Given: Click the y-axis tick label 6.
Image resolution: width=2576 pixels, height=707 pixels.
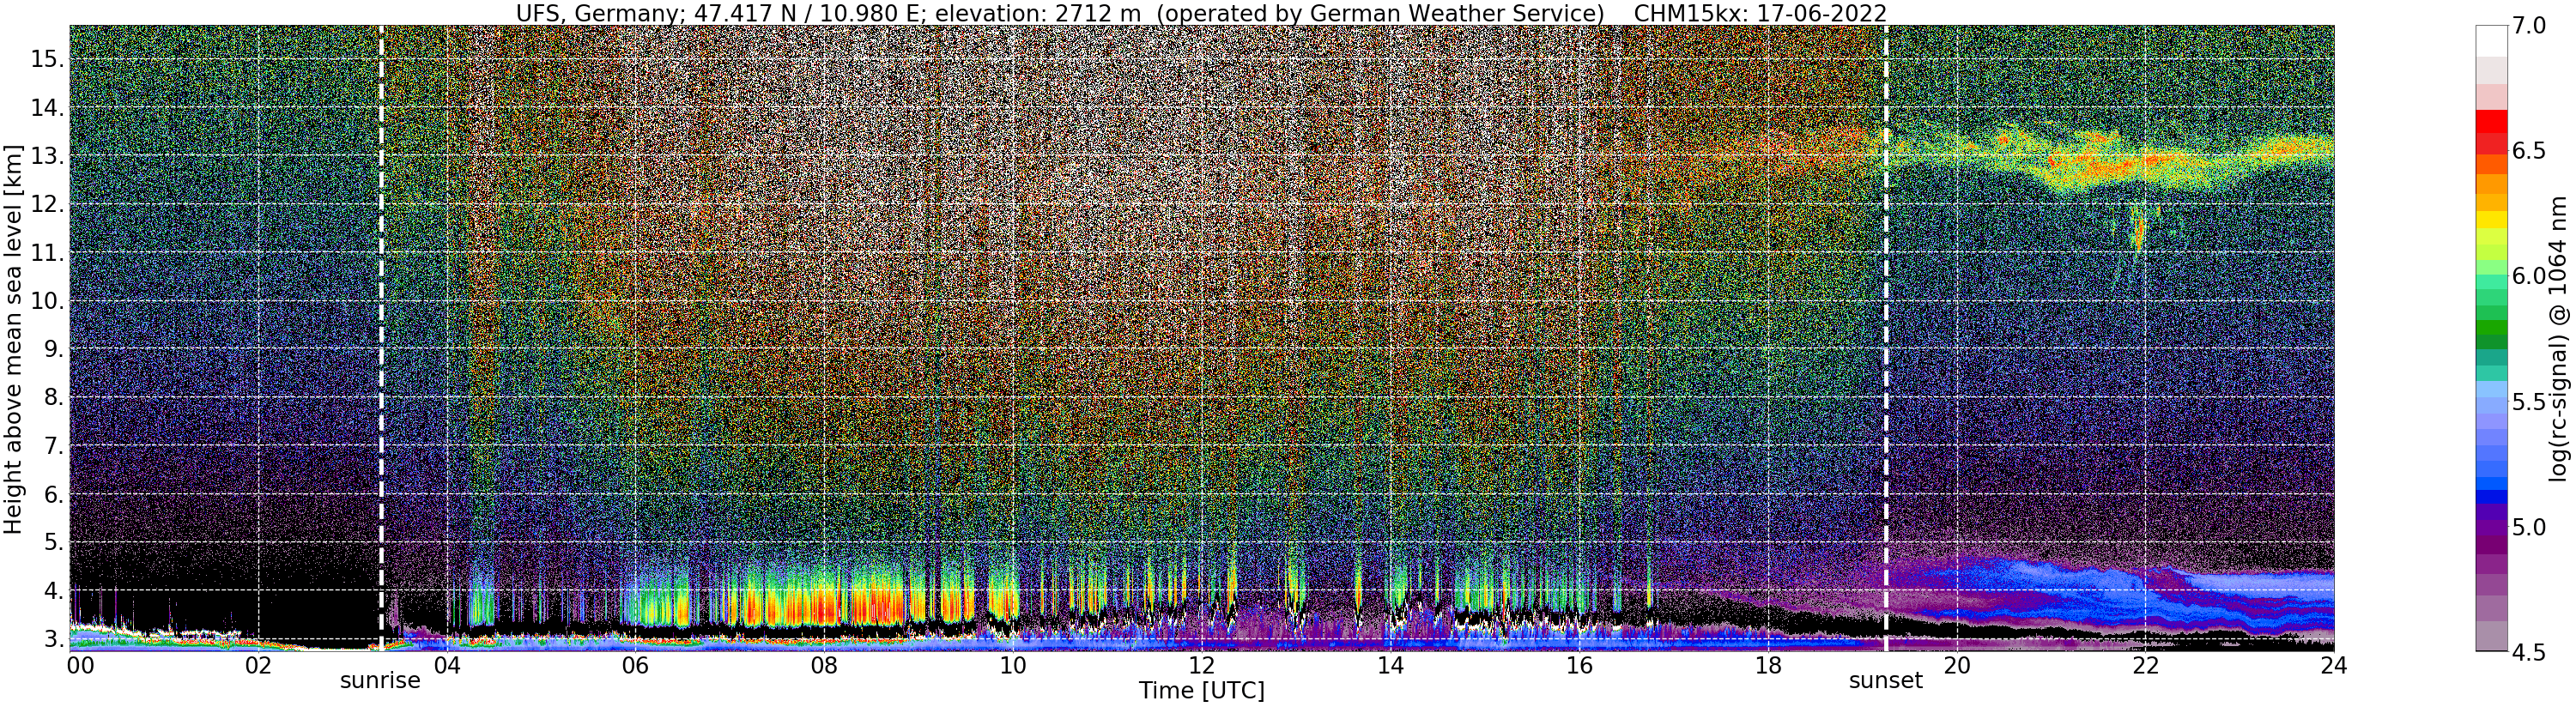Looking at the screenshot, I should coord(53,494).
